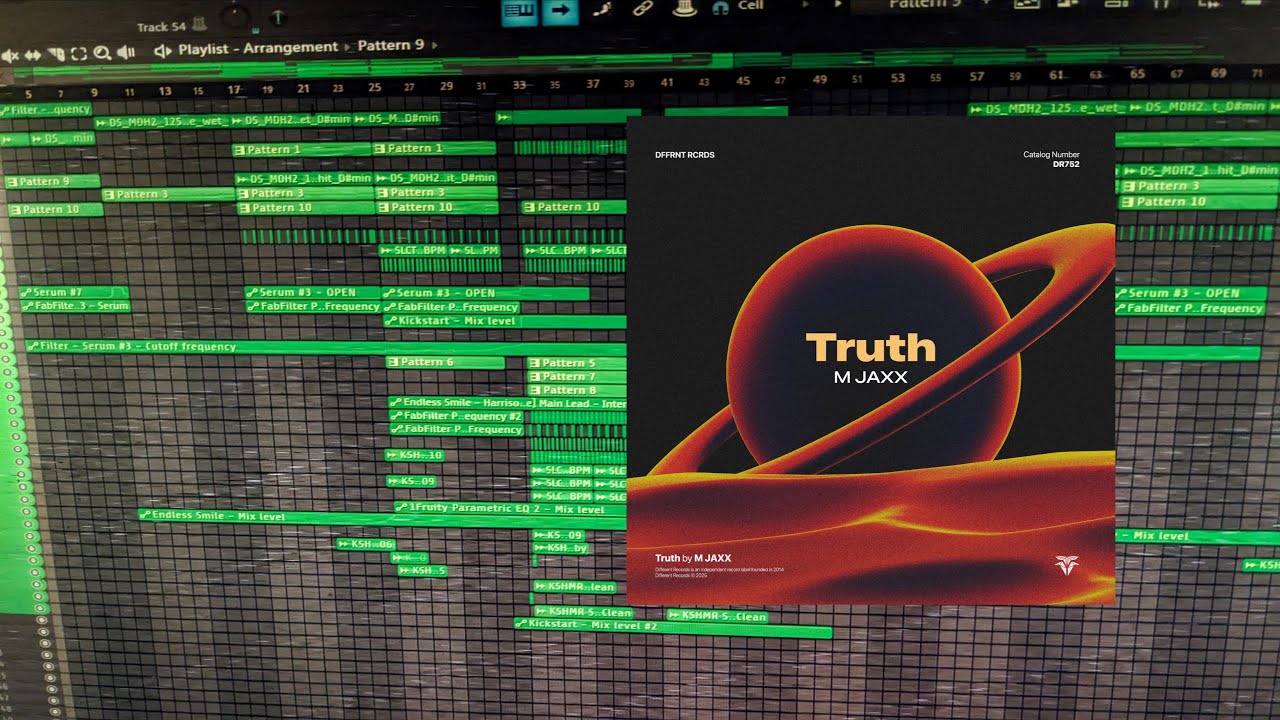Select the KSH..10 clip
The image size is (1280, 720).
(x=414, y=455)
